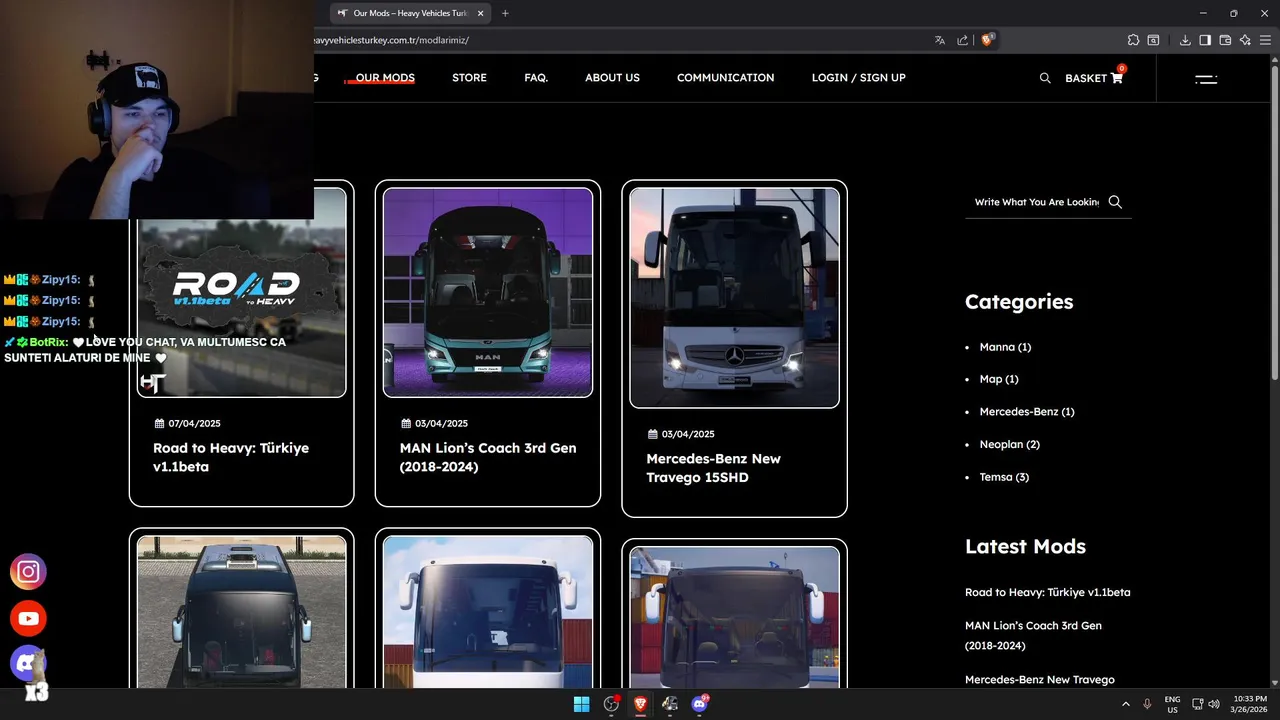
Task: Open the ABOUT US menu item
Action: point(612,78)
